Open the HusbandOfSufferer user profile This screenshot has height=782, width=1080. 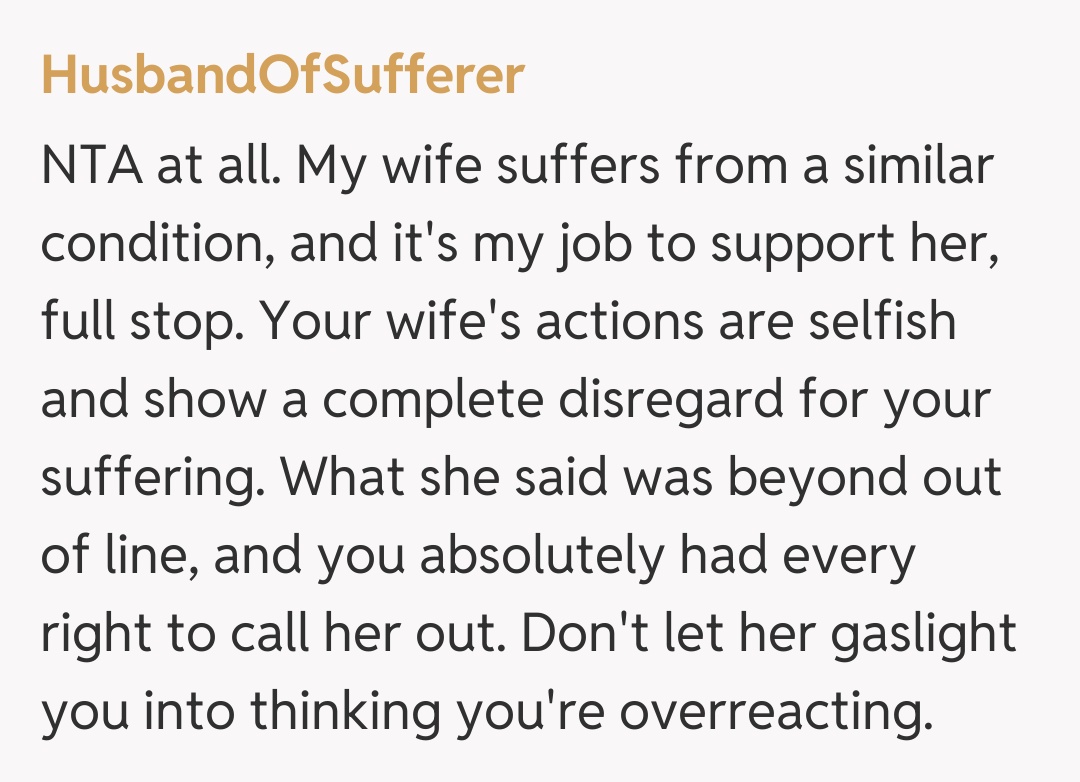point(282,77)
